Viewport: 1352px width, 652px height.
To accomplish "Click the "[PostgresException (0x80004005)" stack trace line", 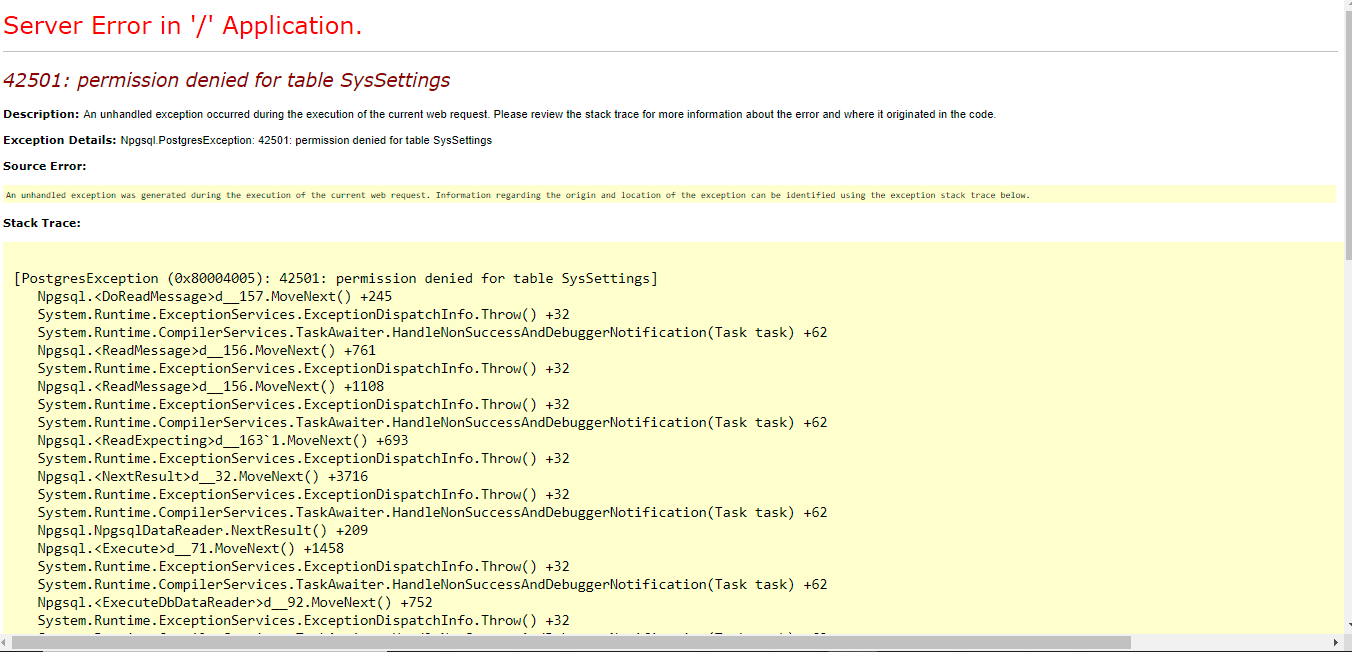I will pos(336,278).
